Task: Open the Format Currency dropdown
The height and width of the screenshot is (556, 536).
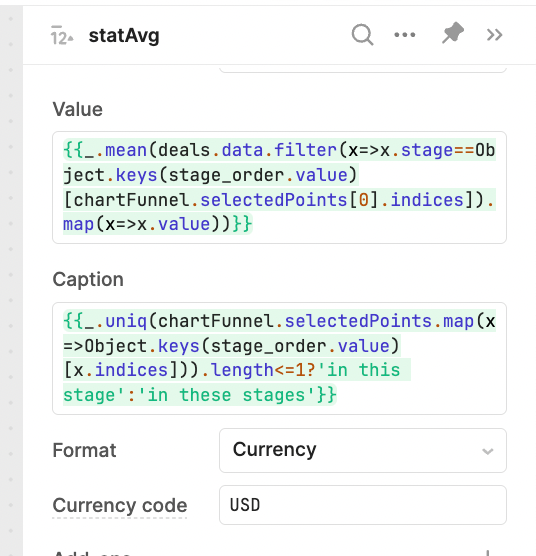Action: click(x=363, y=450)
